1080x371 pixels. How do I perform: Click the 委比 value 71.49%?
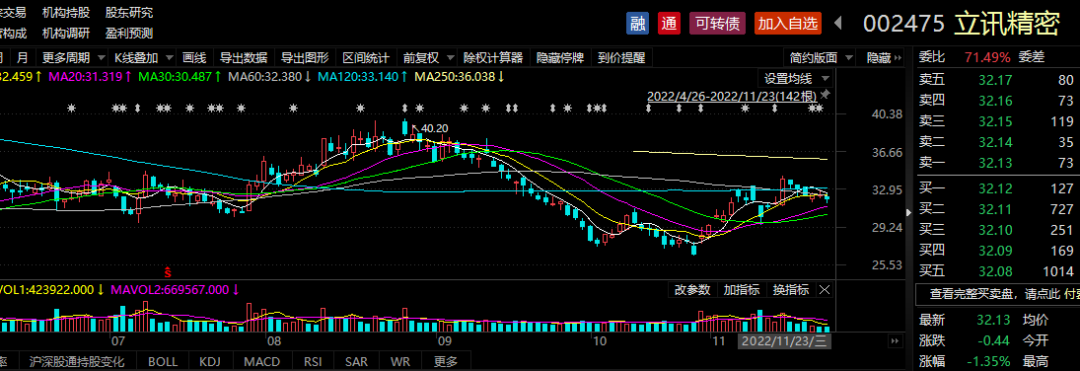988,57
